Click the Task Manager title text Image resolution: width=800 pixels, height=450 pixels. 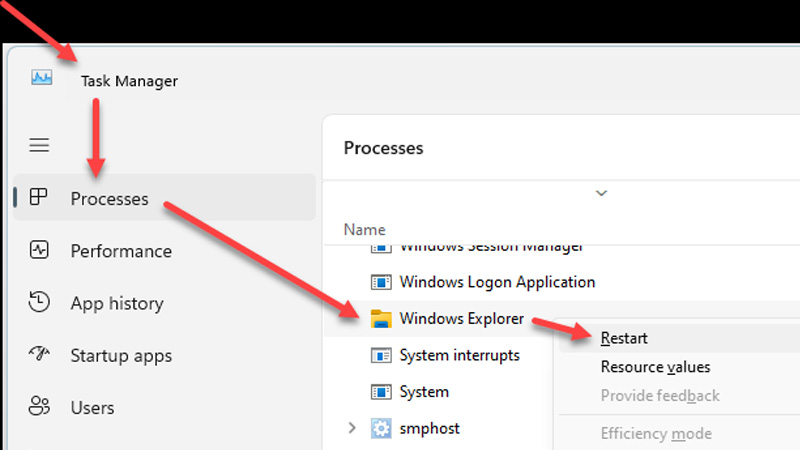tap(129, 81)
